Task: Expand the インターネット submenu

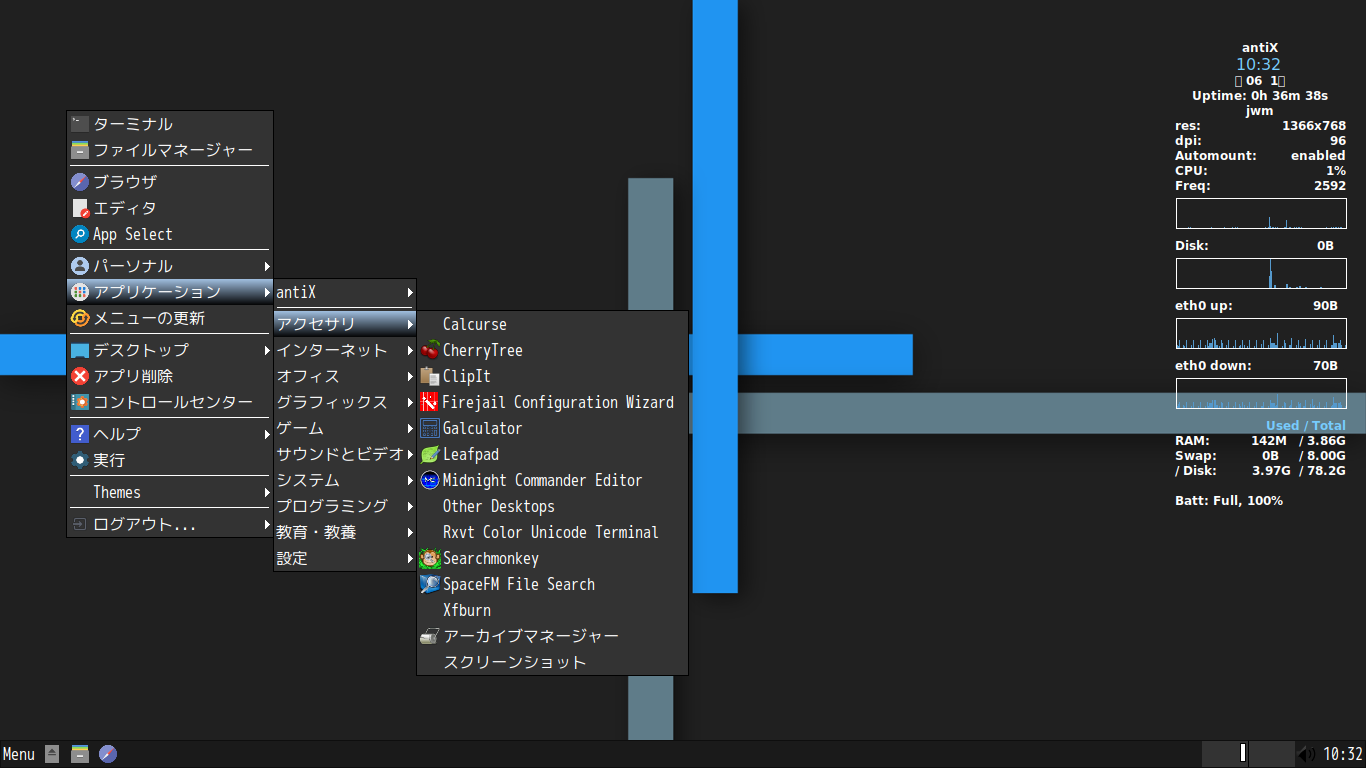Action: [x=345, y=350]
